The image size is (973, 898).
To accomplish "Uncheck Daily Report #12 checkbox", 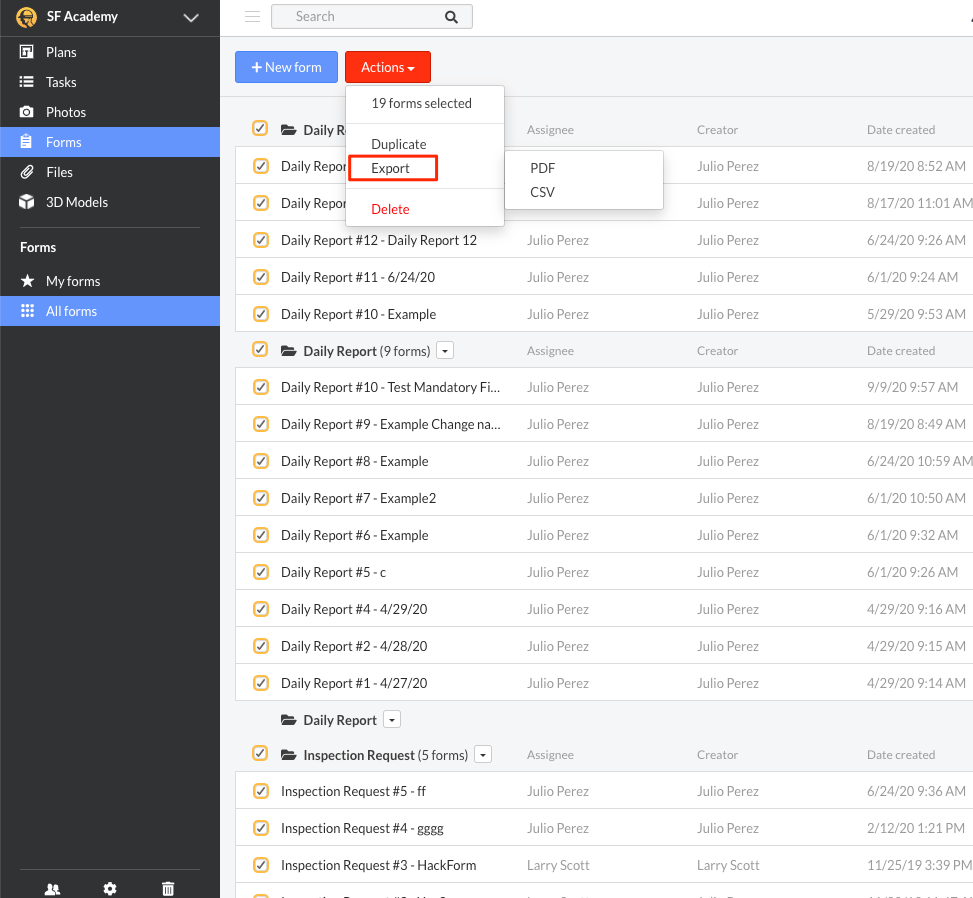I will point(261,240).
